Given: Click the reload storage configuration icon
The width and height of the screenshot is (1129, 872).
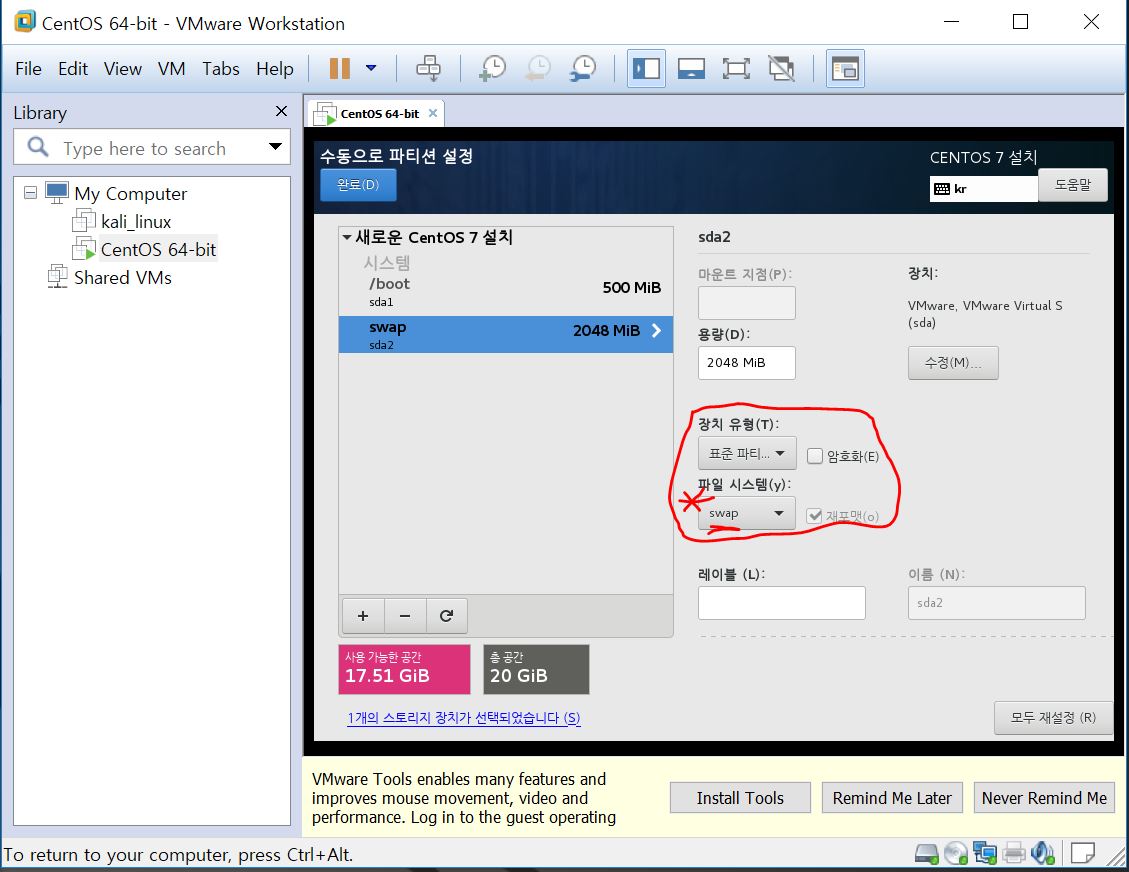Looking at the screenshot, I should click(446, 616).
